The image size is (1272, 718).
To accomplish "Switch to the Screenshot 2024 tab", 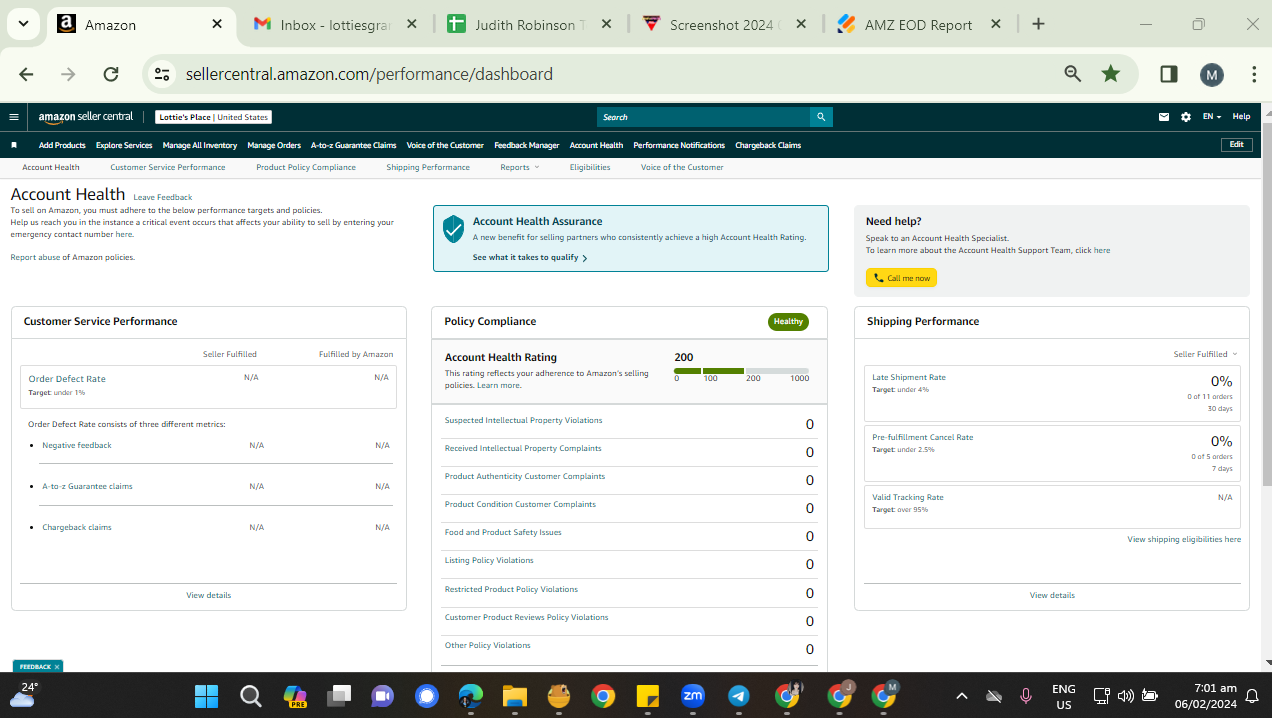I will point(723,24).
